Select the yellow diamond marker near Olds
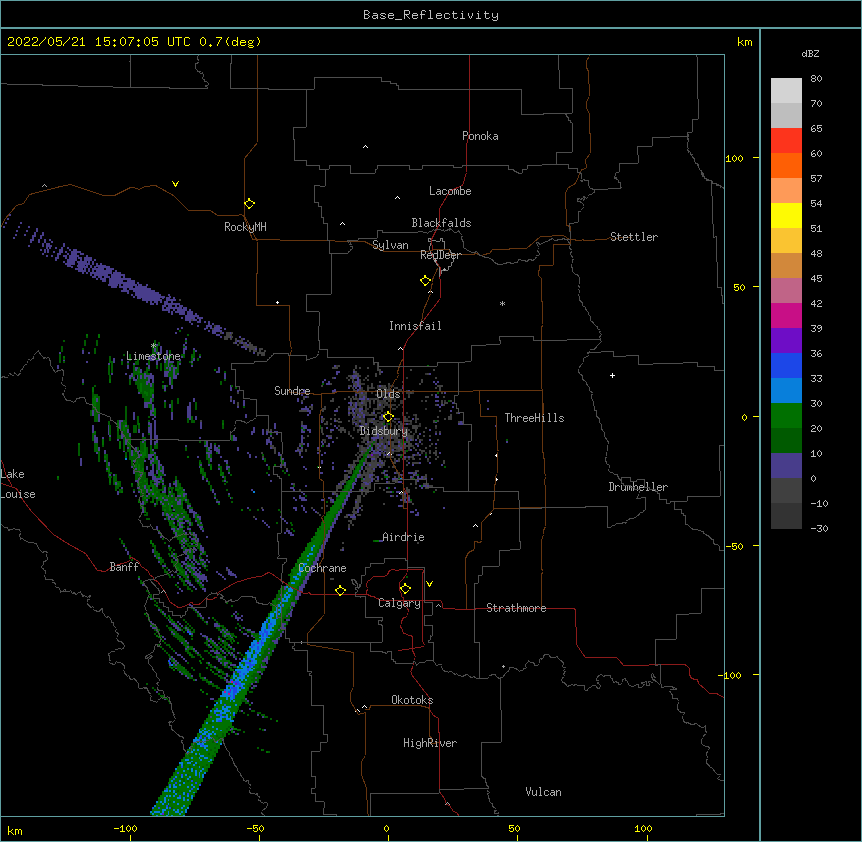The image size is (862, 842). tap(388, 417)
